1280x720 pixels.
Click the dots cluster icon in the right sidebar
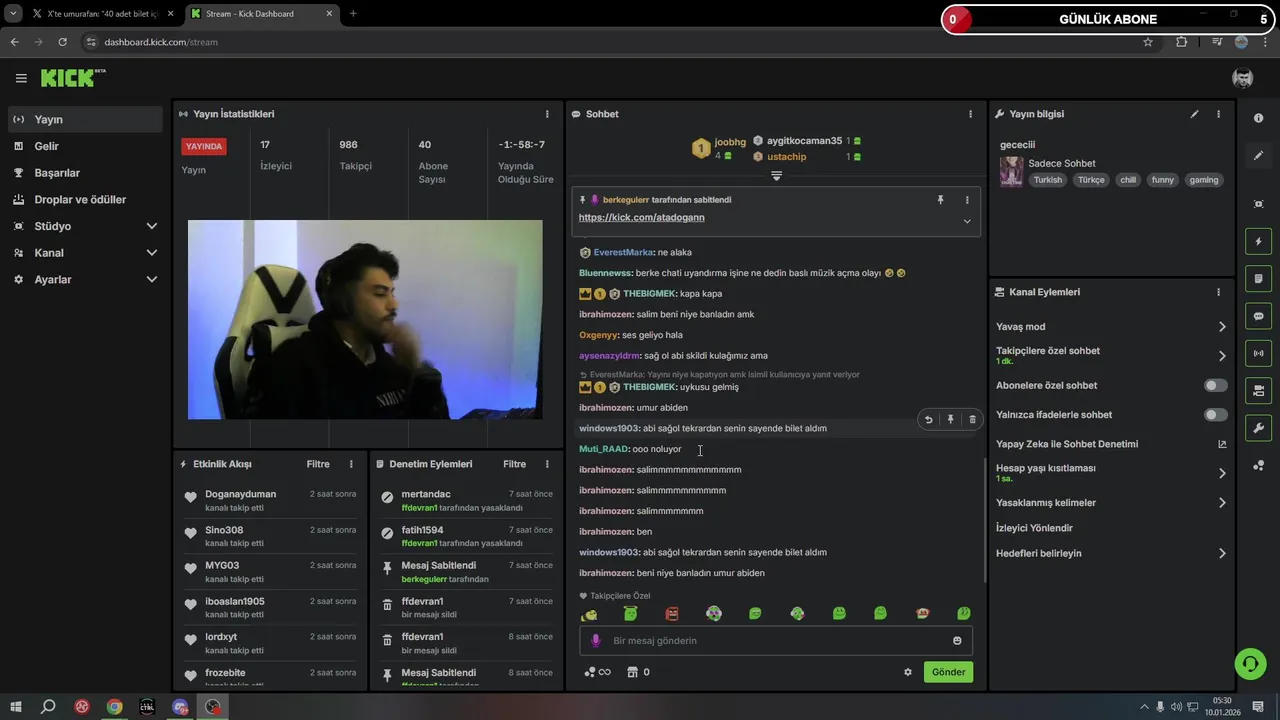1258,465
